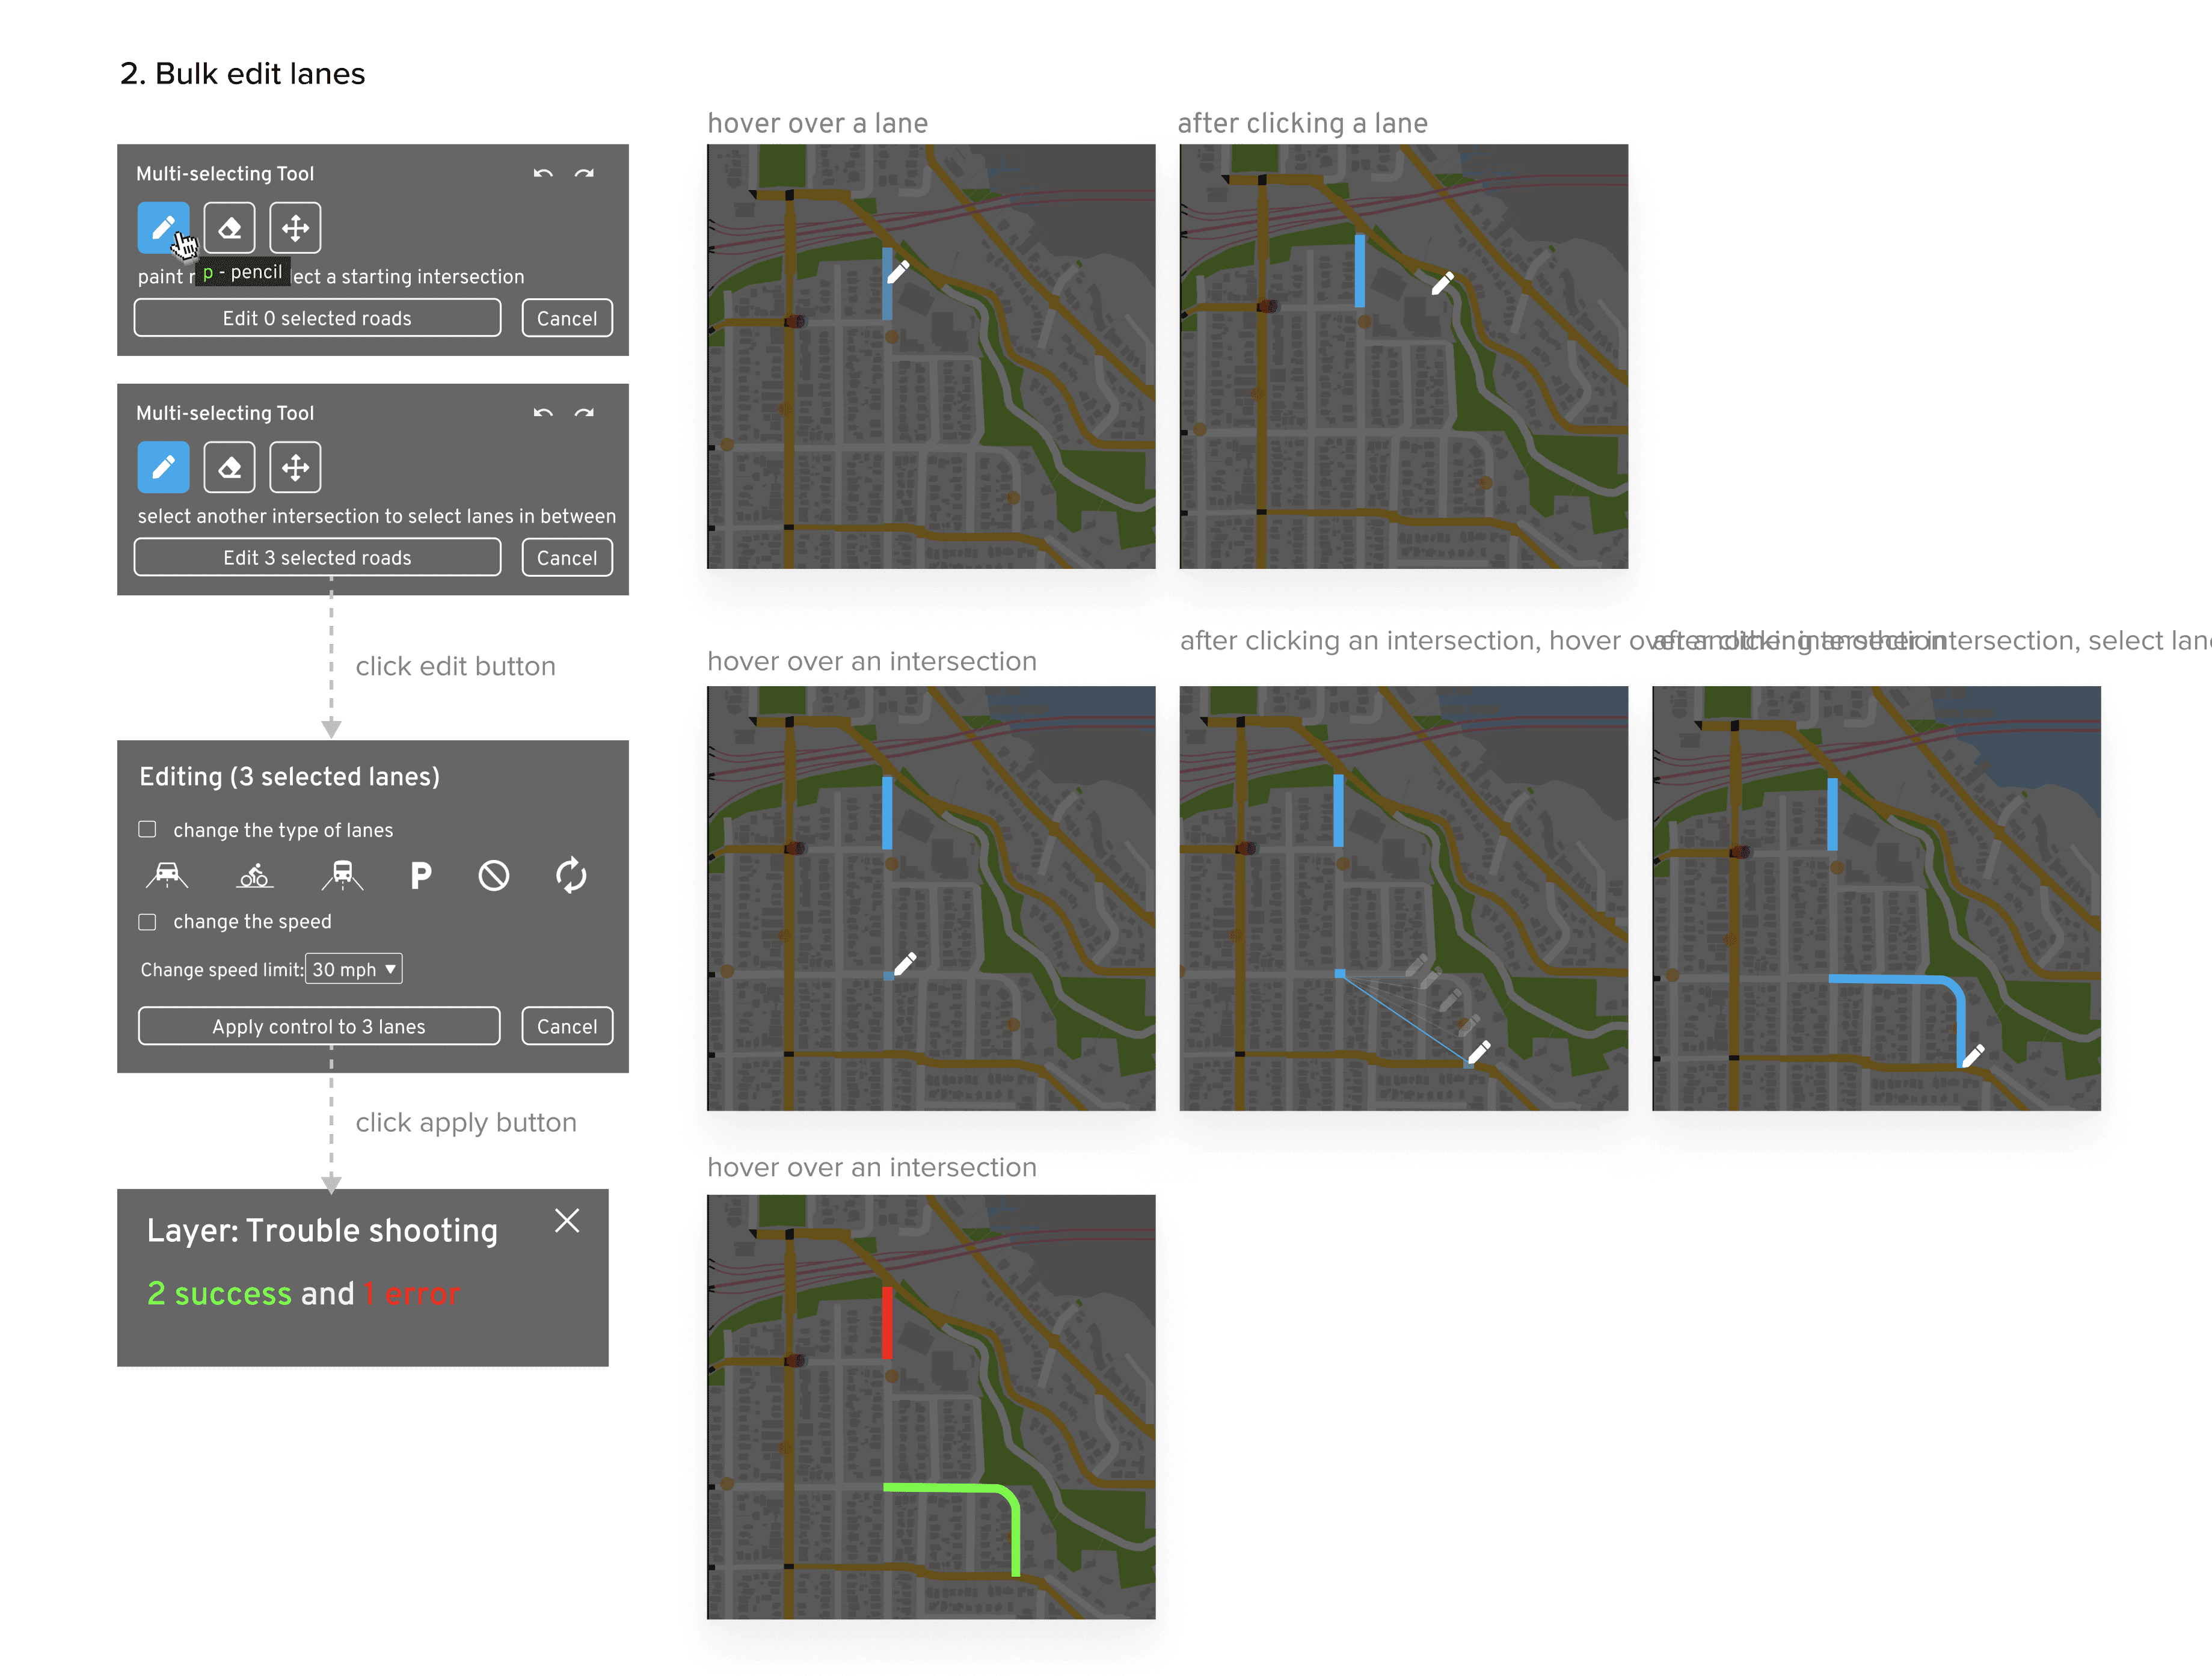Enable 'change the speed' checkbox
2212x1676 pixels.
click(148, 921)
